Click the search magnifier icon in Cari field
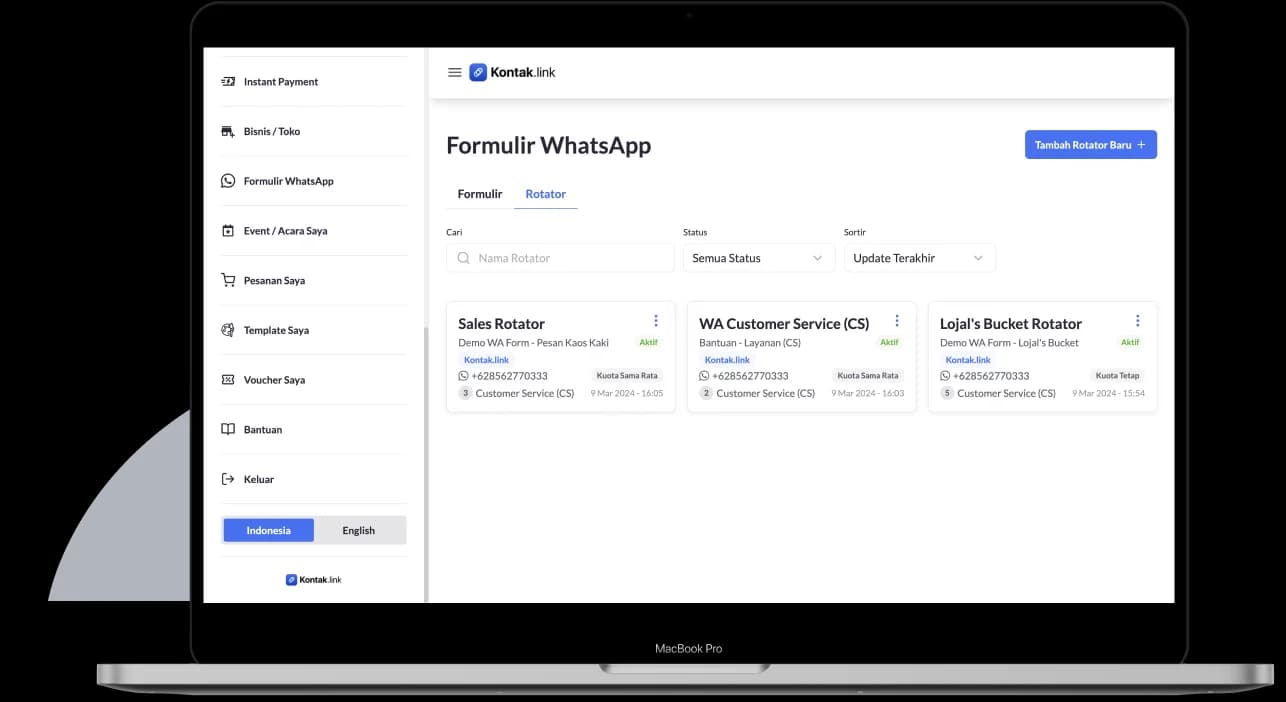The width and height of the screenshot is (1286, 702). pos(464,258)
